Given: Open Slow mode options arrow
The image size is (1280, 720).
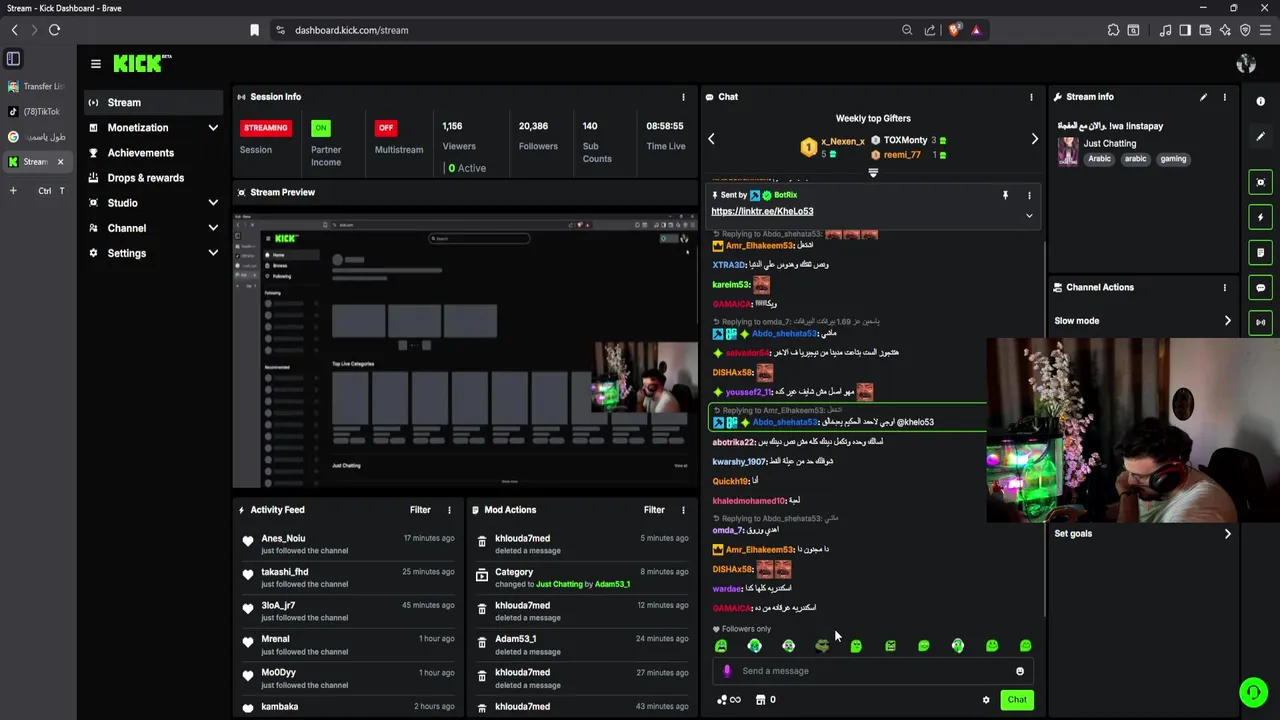Looking at the screenshot, I should [x=1228, y=321].
